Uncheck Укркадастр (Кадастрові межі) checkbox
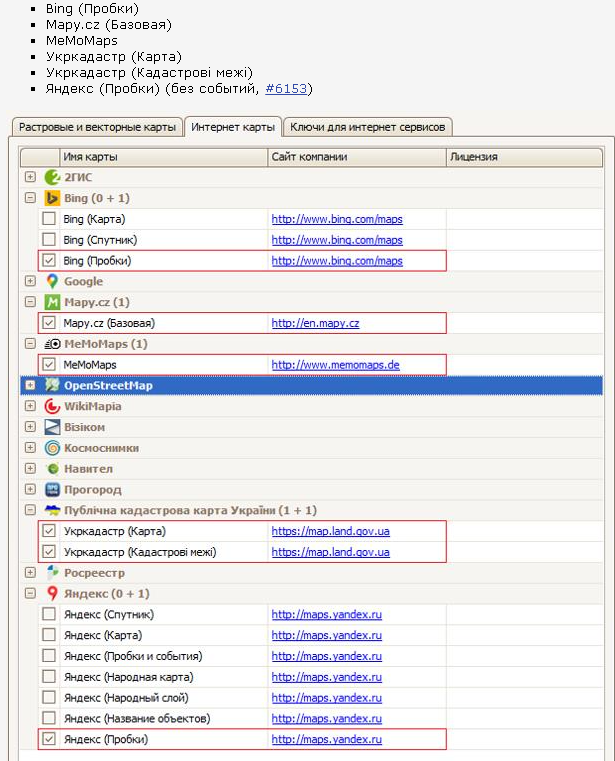The image size is (615, 761). [49, 552]
